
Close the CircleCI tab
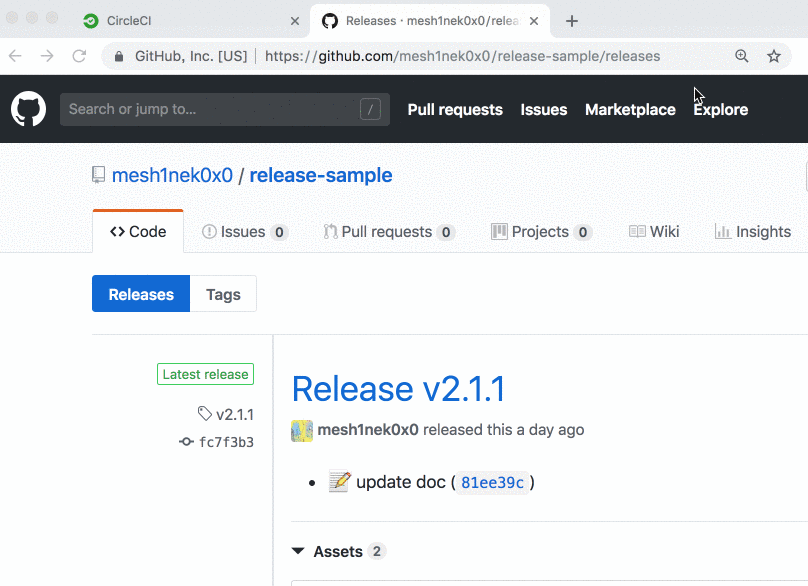click(295, 21)
